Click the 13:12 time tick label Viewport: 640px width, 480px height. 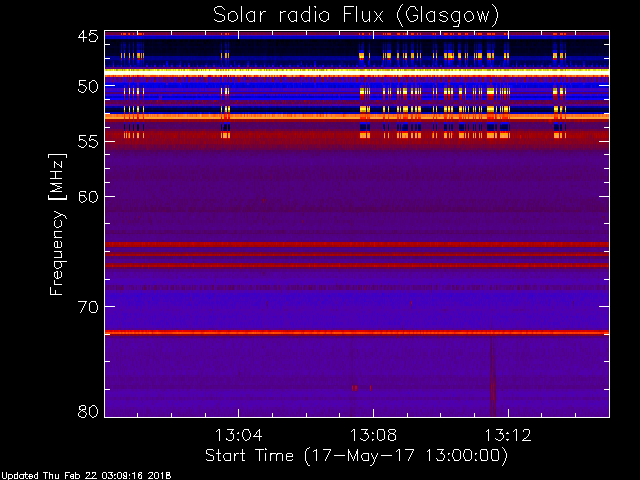point(508,435)
